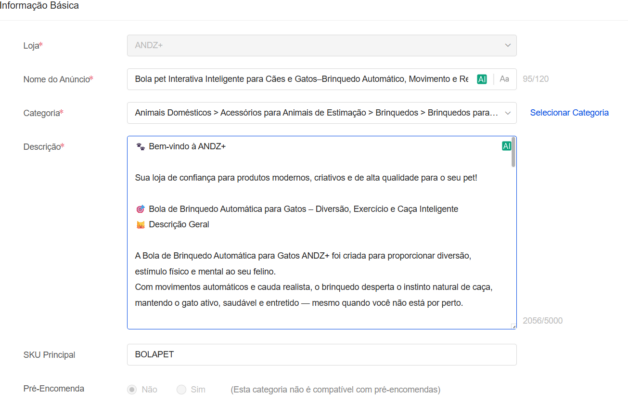
Task: Click the Loja field dropdown arrow
Action: click(x=507, y=45)
